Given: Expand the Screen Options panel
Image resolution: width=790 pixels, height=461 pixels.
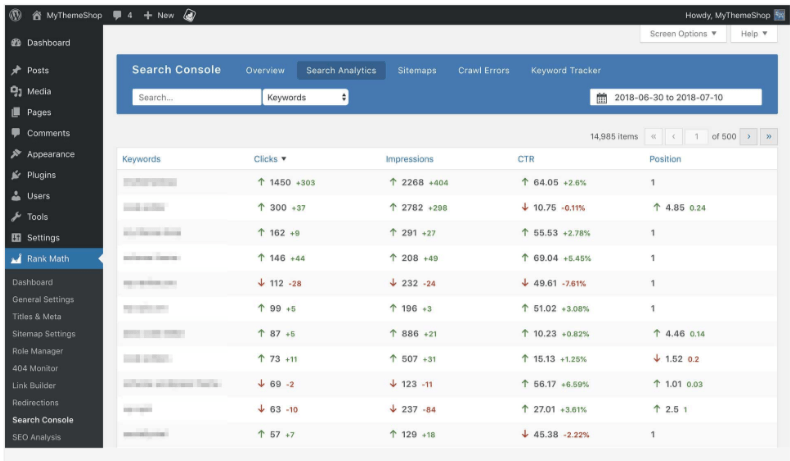Looking at the screenshot, I should 683,34.
